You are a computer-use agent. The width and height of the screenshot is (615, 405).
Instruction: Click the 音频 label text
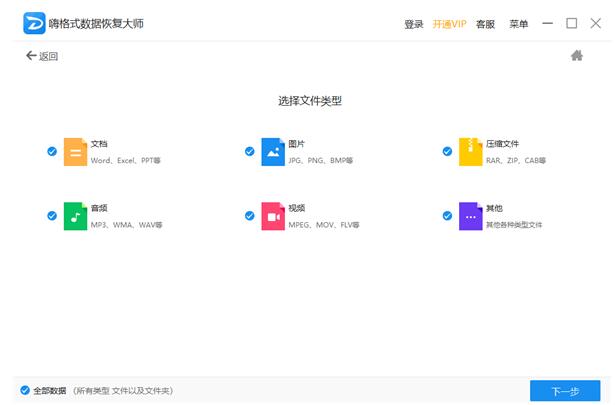(x=99, y=208)
